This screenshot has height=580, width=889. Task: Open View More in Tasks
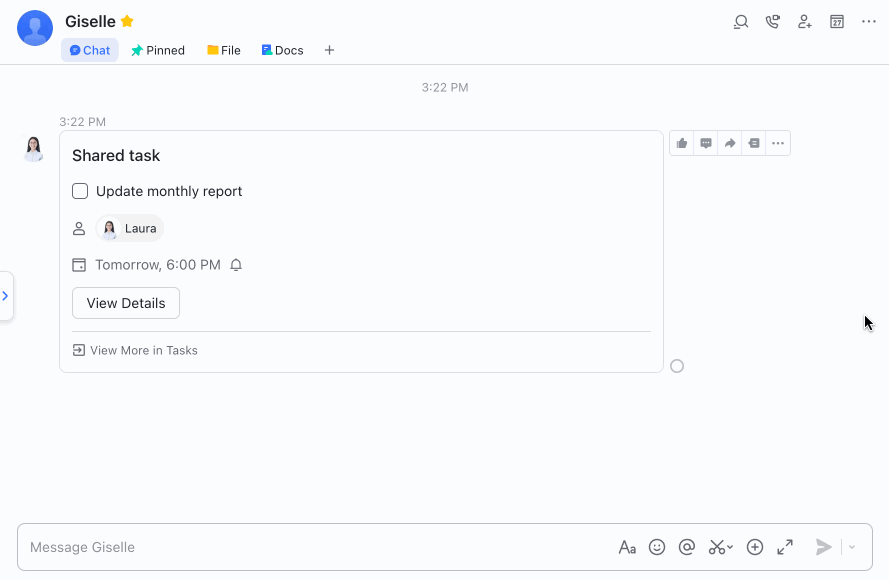click(x=135, y=350)
